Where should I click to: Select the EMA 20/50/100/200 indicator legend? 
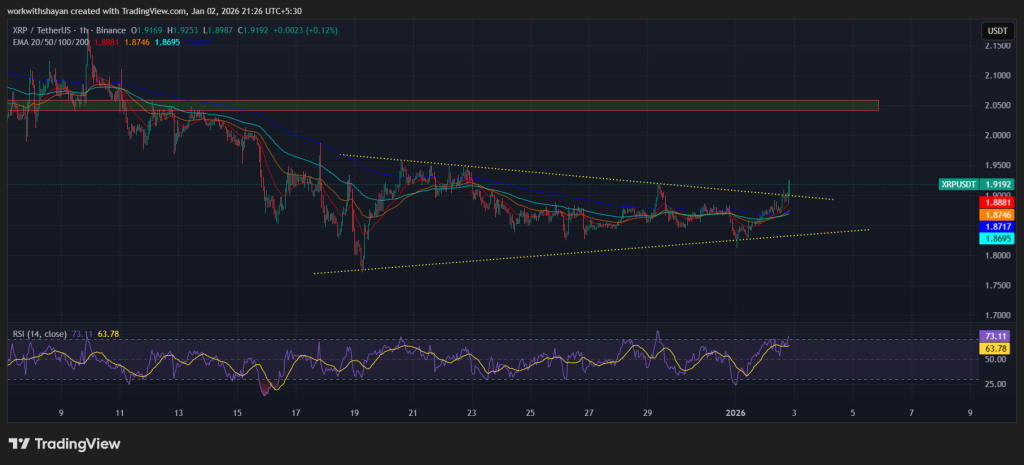click(50, 44)
